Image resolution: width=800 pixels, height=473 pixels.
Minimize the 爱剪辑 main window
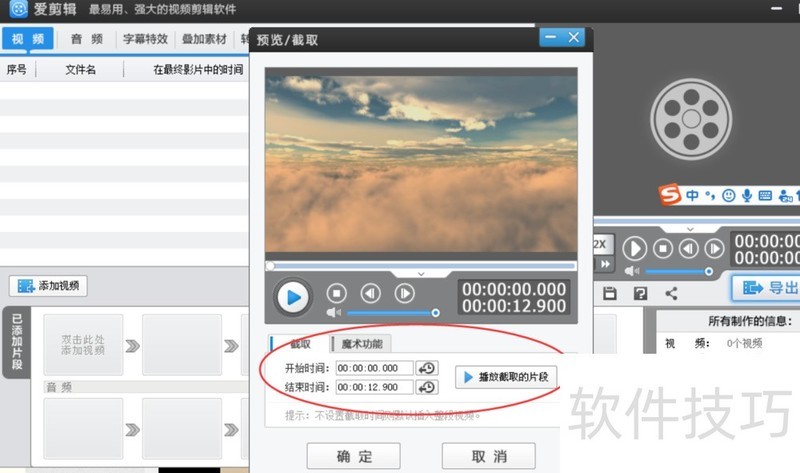click(777, 9)
